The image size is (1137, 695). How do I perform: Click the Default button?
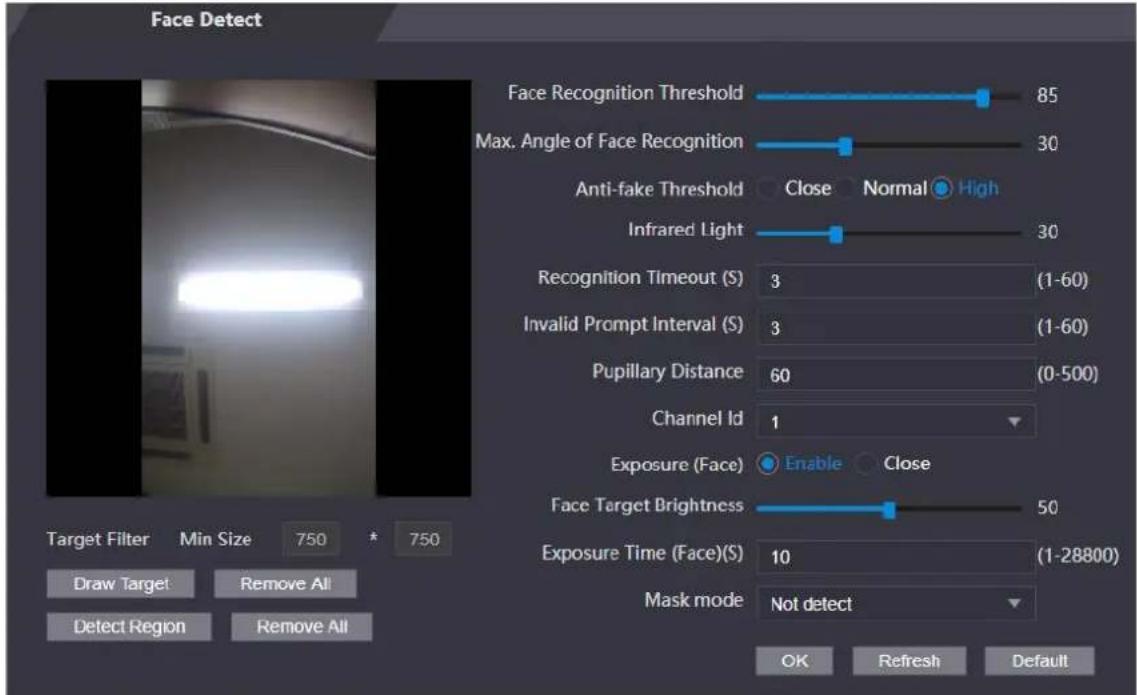point(1039,661)
